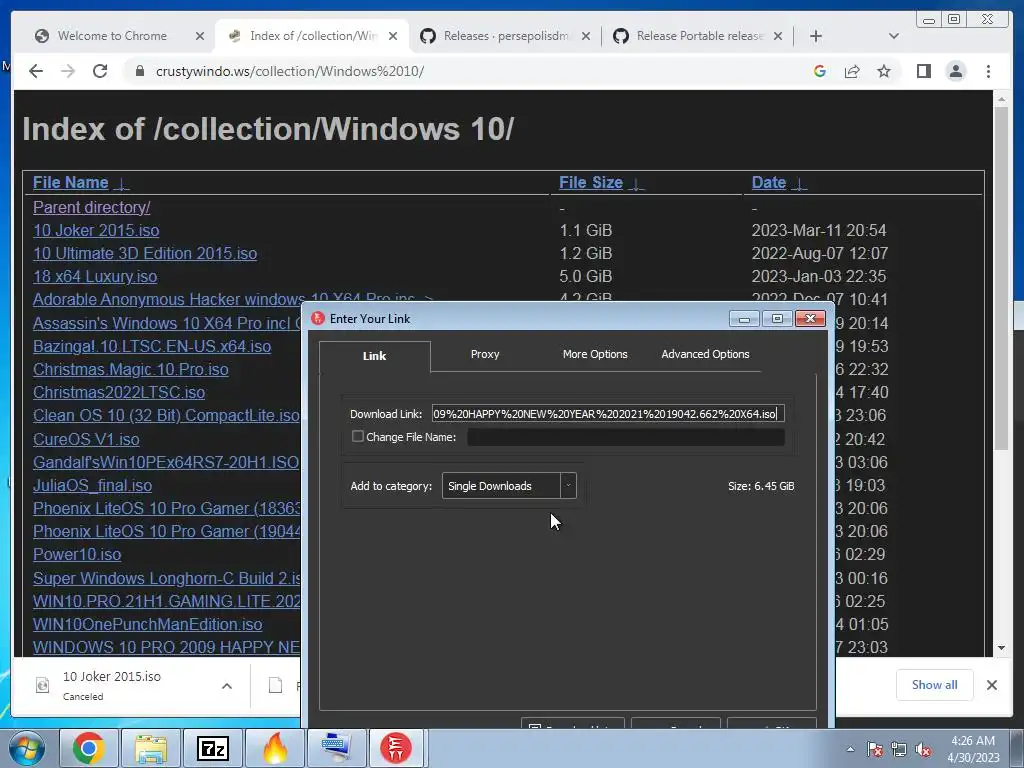Screen dimensions: 1024x768
Task: Sort by Date column header
Action: click(x=769, y=182)
